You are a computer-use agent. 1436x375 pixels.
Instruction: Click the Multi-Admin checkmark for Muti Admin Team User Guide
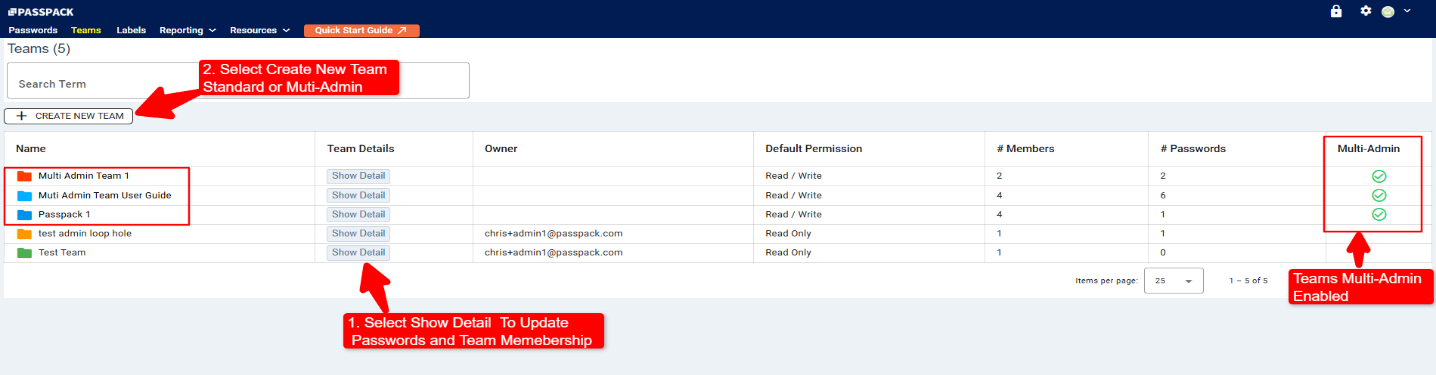point(1378,195)
